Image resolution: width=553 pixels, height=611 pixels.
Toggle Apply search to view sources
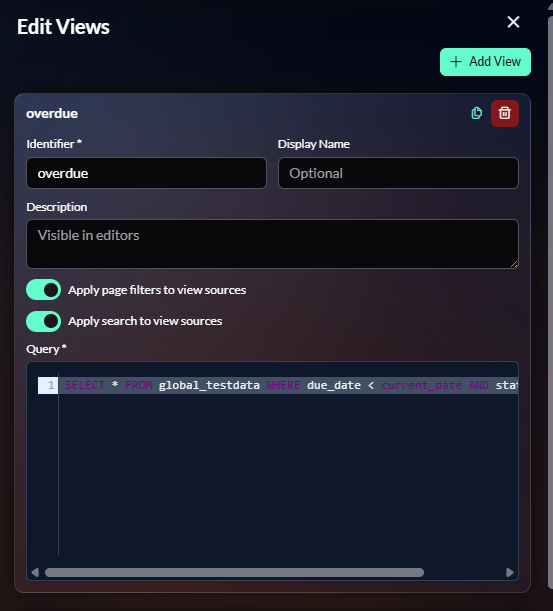click(44, 321)
